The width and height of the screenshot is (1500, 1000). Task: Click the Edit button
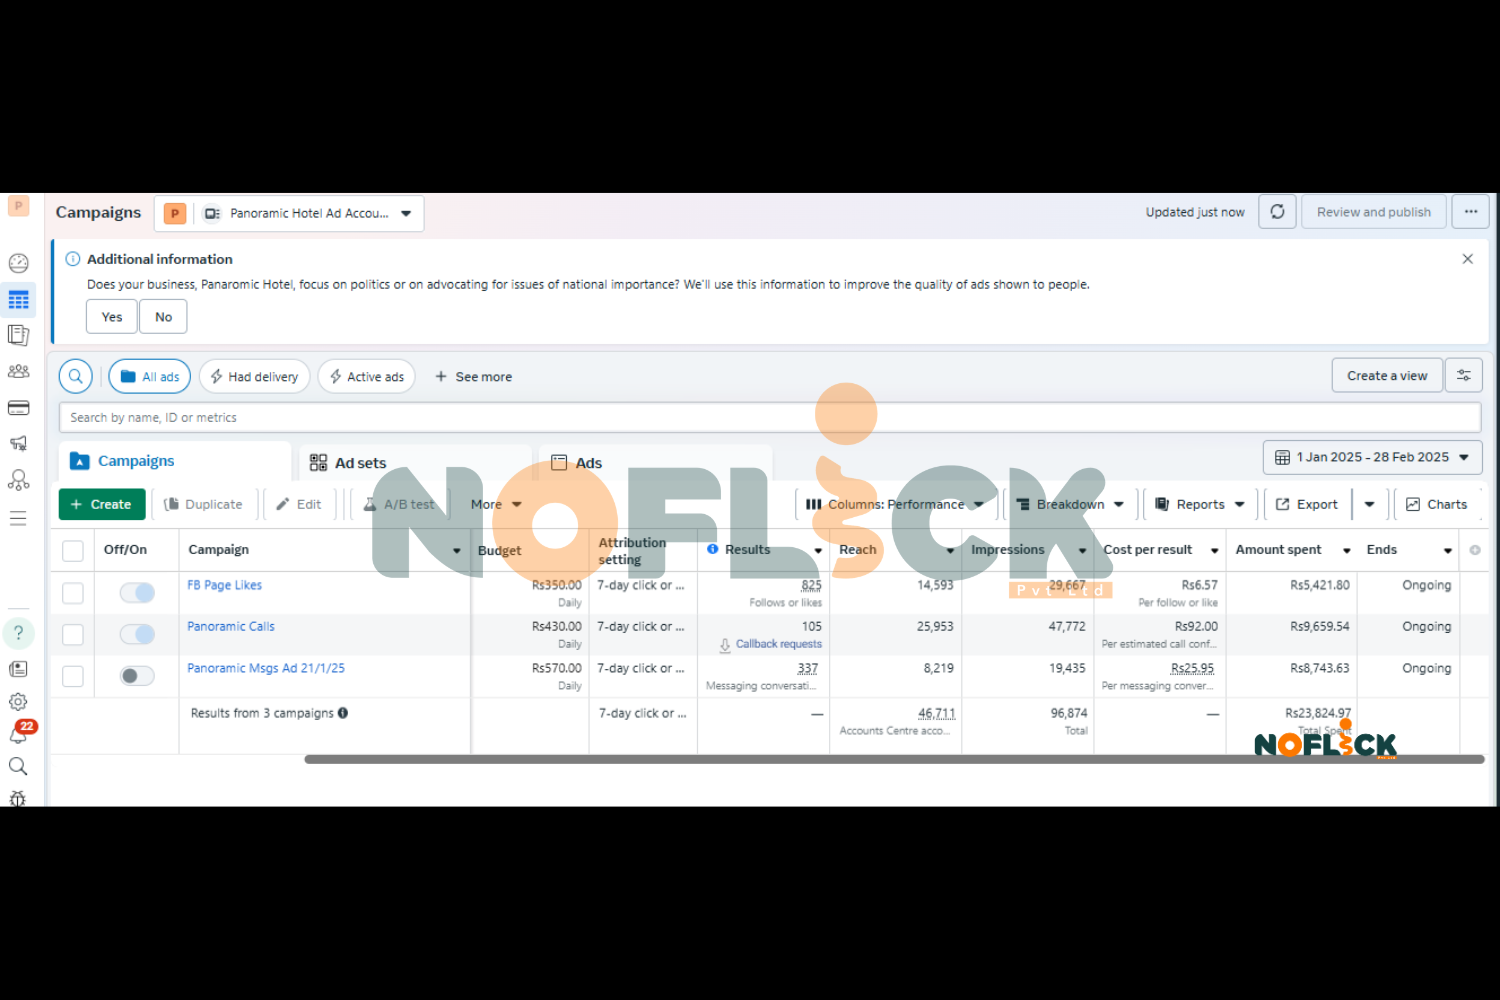[299, 504]
